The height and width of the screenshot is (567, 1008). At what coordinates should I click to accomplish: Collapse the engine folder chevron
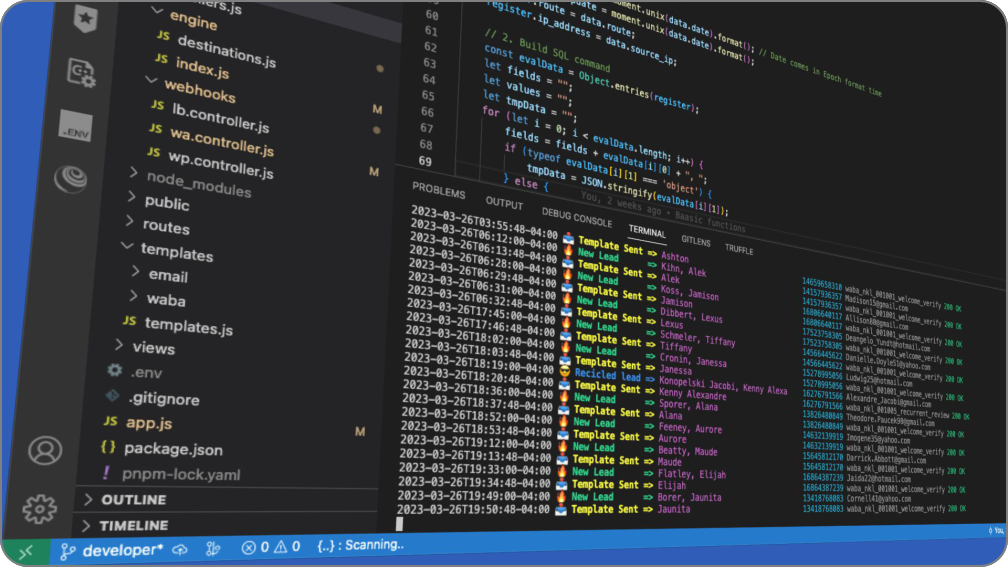click(157, 10)
